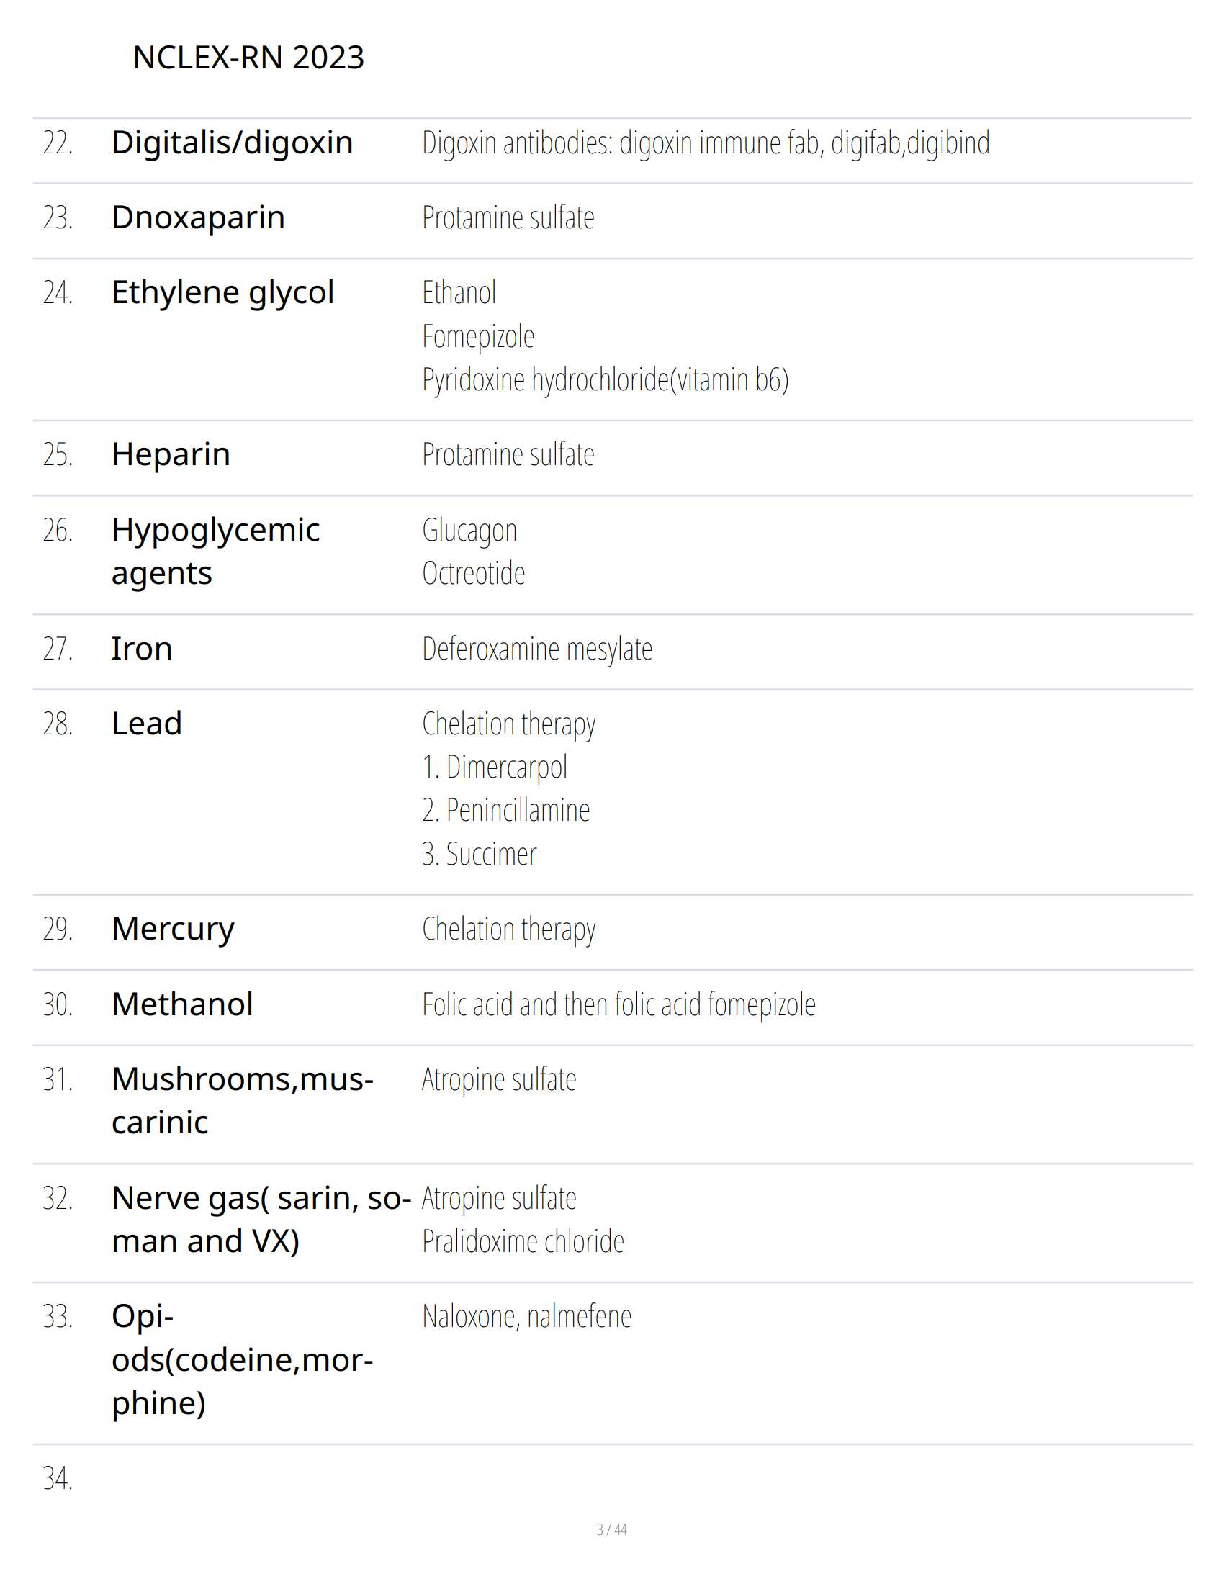Click Succimer in the Lead chelation list
The width and height of the screenshot is (1224, 1584).
pyautogui.click(x=479, y=854)
